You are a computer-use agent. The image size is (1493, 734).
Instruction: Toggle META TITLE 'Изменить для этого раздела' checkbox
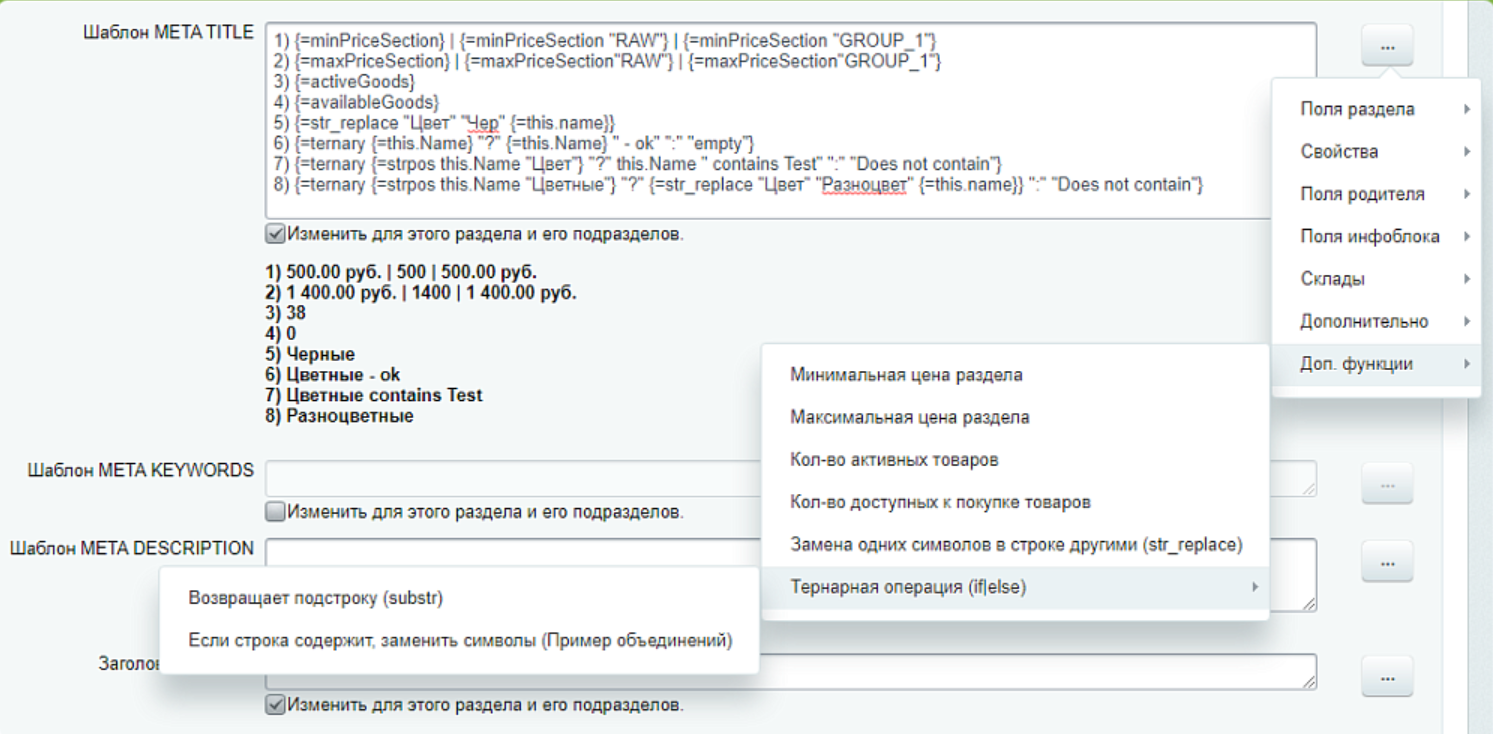(x=275, y=234)
